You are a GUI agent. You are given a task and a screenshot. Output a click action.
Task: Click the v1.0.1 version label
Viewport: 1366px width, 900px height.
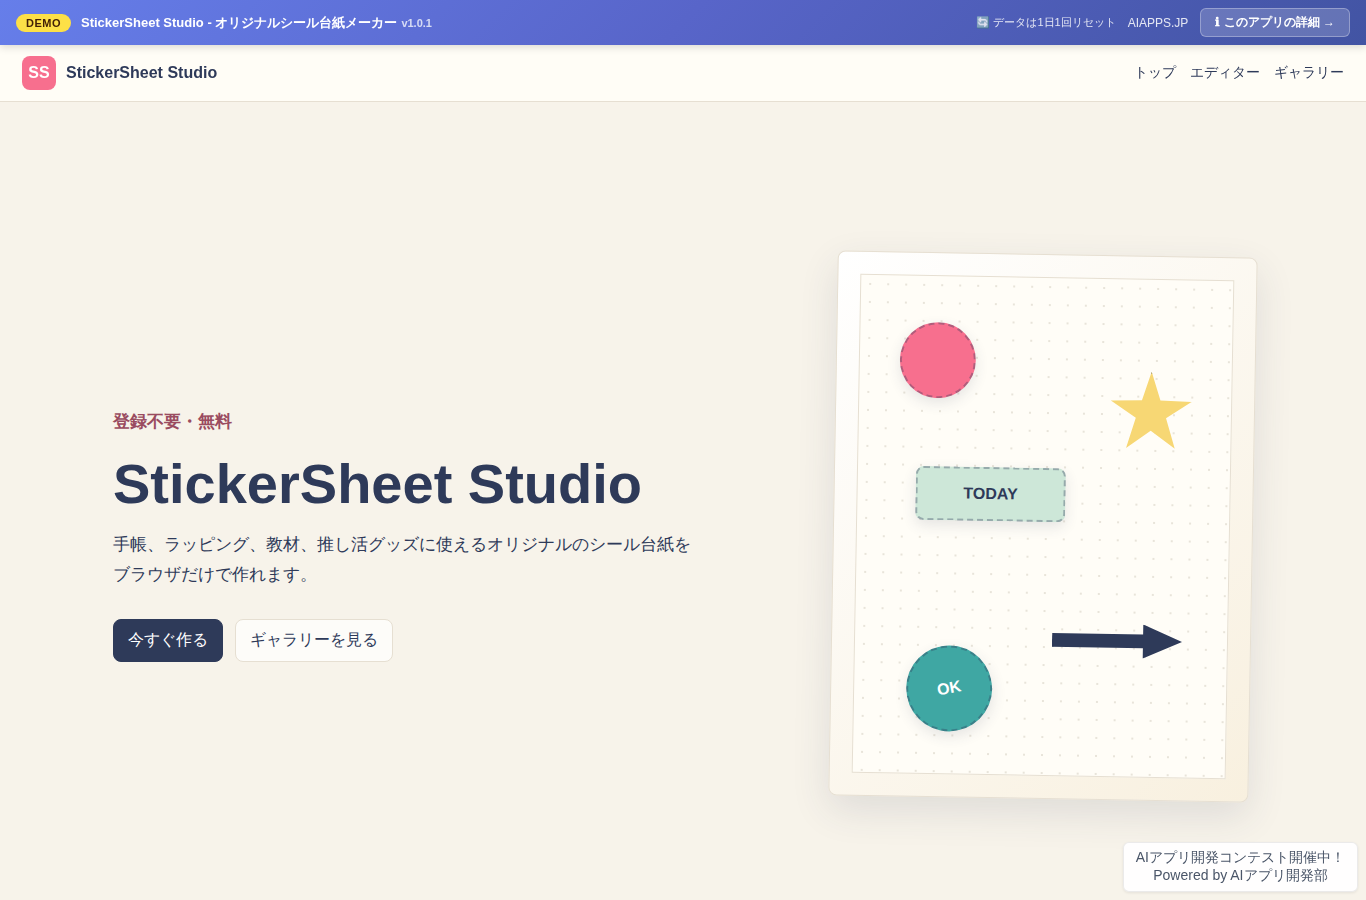417,23
